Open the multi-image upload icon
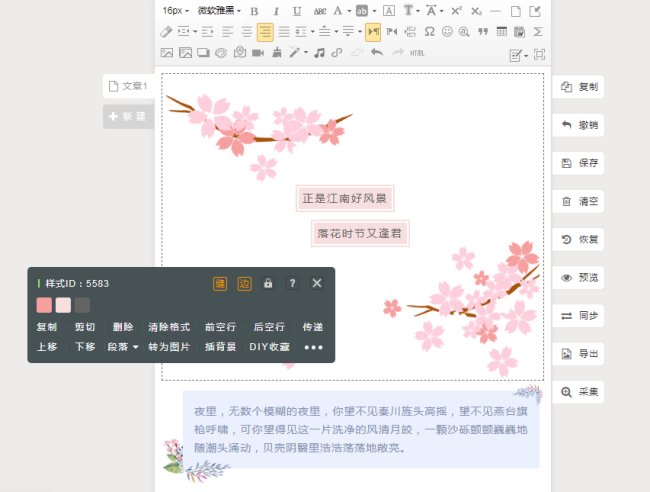The image size is (650, 492). (x=185, y=53)
